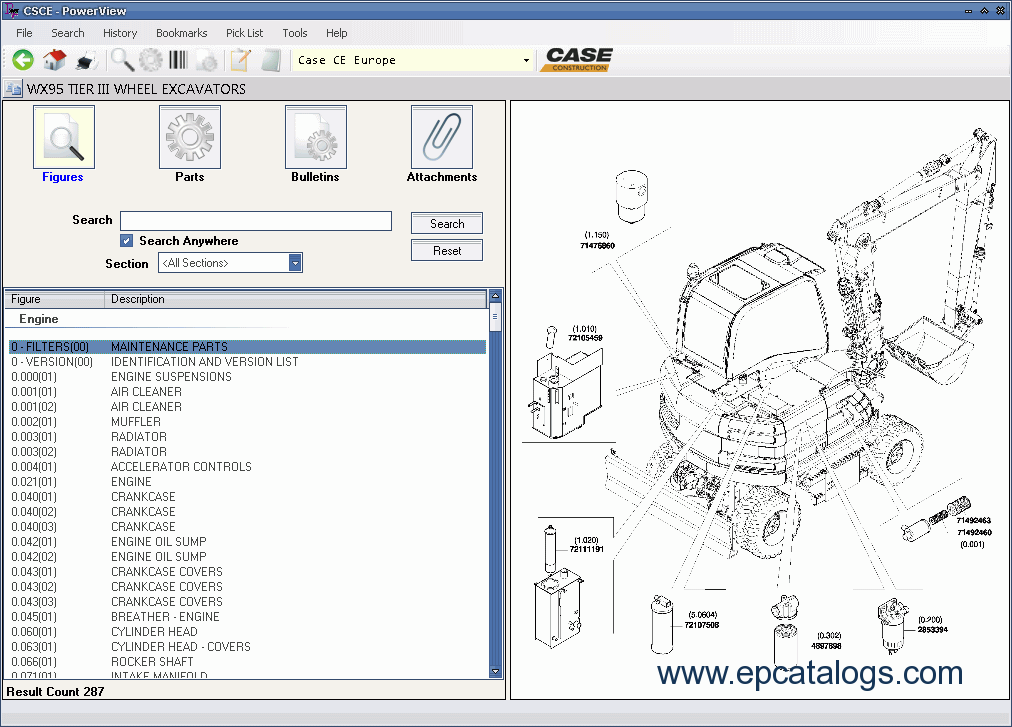Sort by the Description column header

click(296, 299)
